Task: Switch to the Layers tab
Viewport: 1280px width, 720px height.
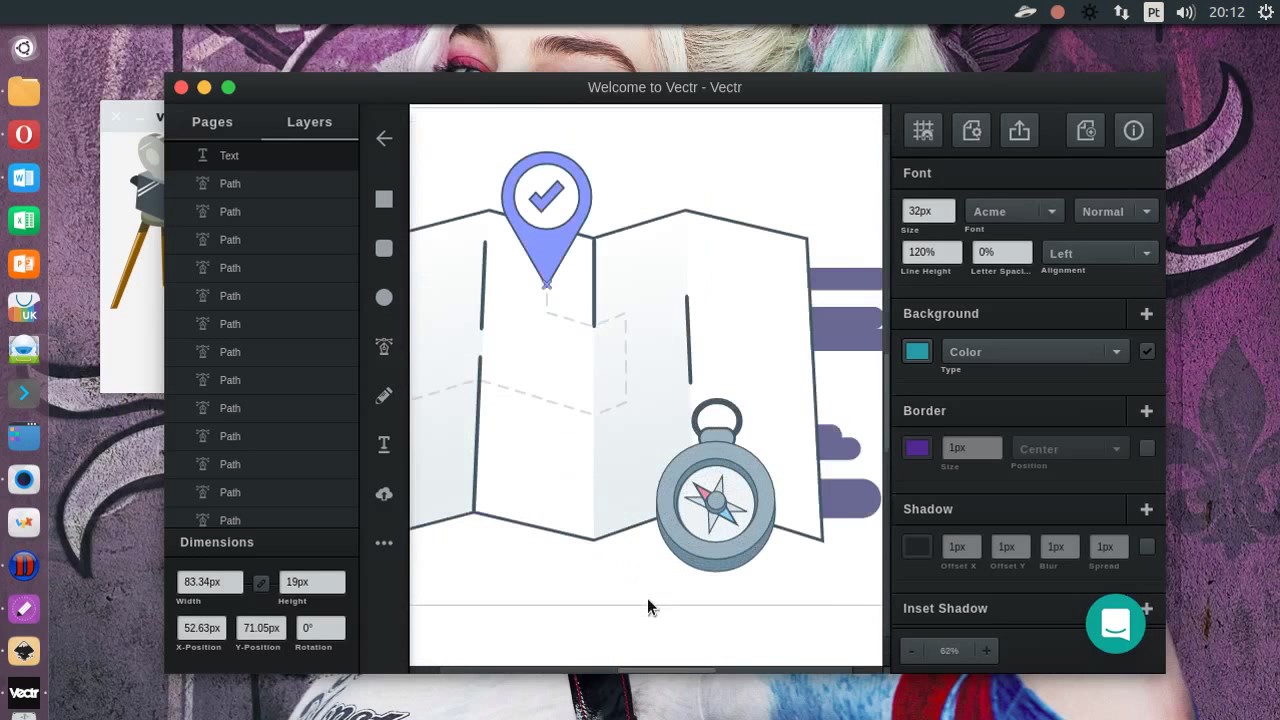Action: point(309,121)
